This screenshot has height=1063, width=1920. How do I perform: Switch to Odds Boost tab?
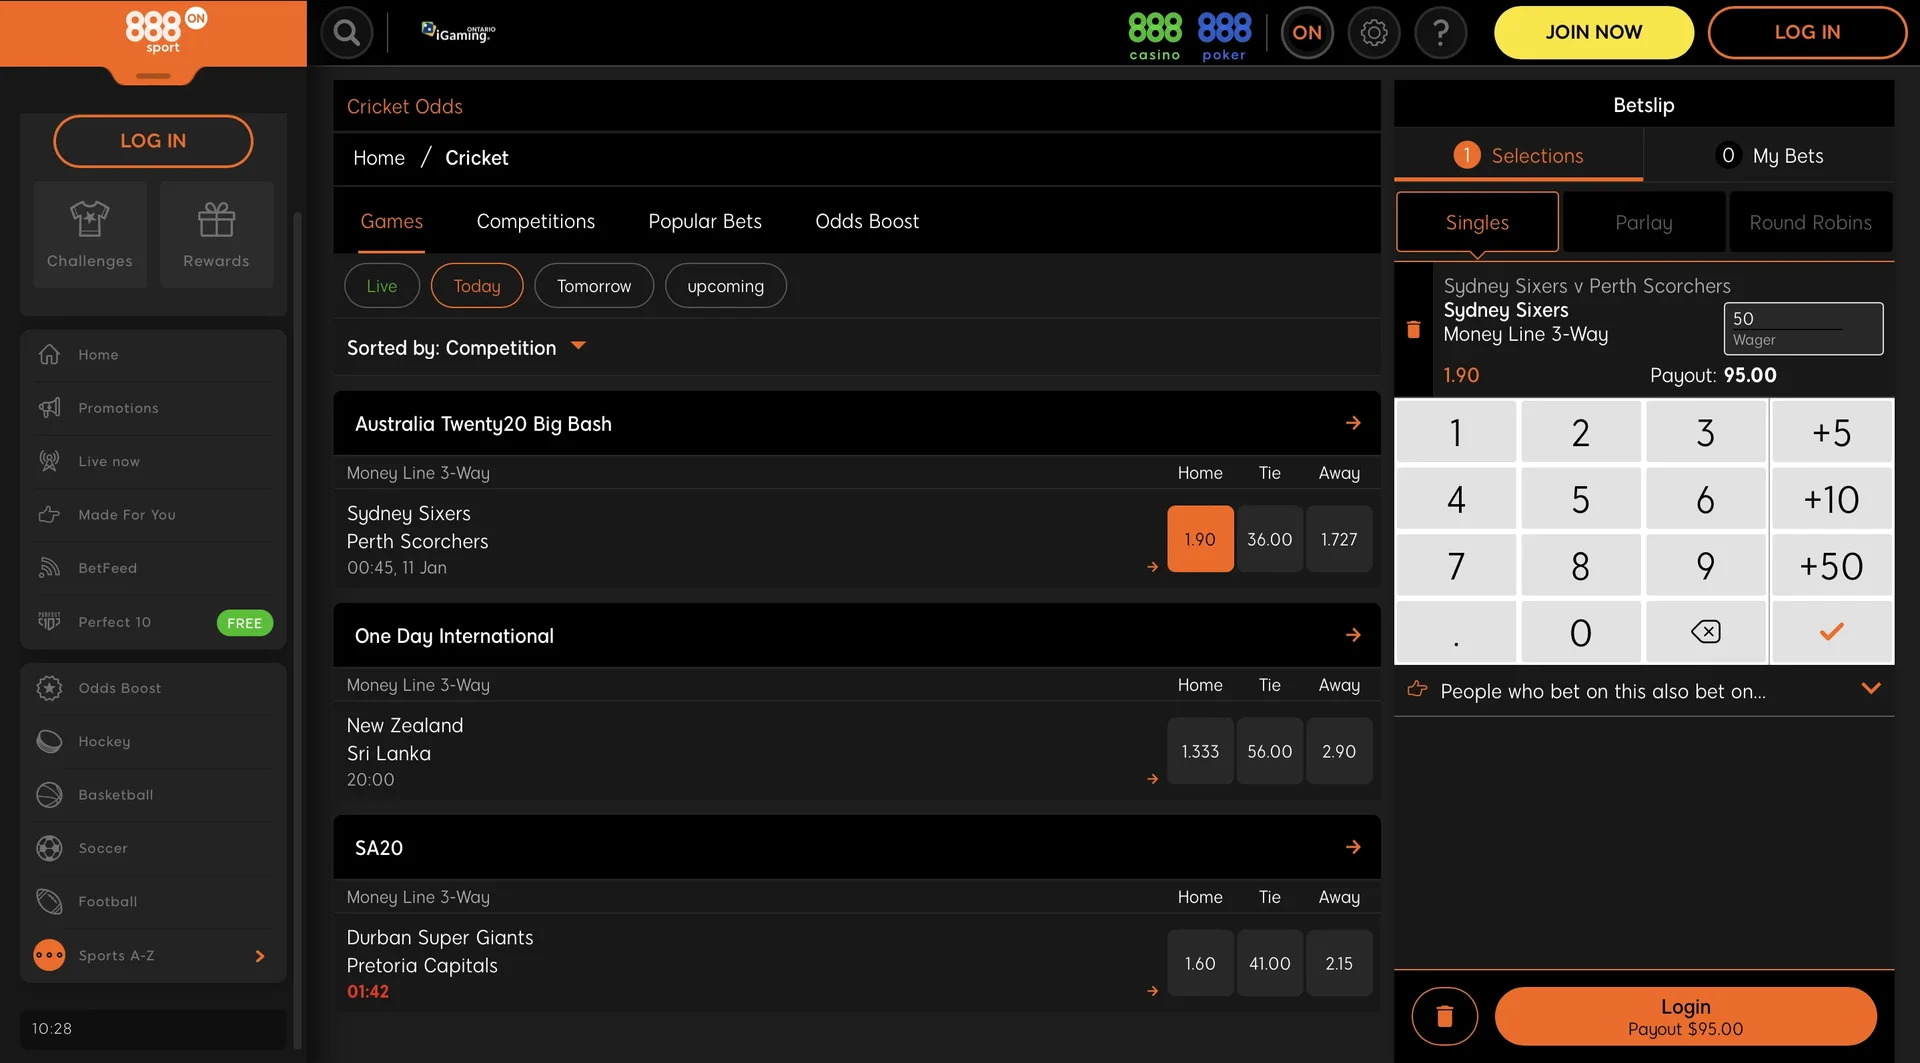(866, 221)
